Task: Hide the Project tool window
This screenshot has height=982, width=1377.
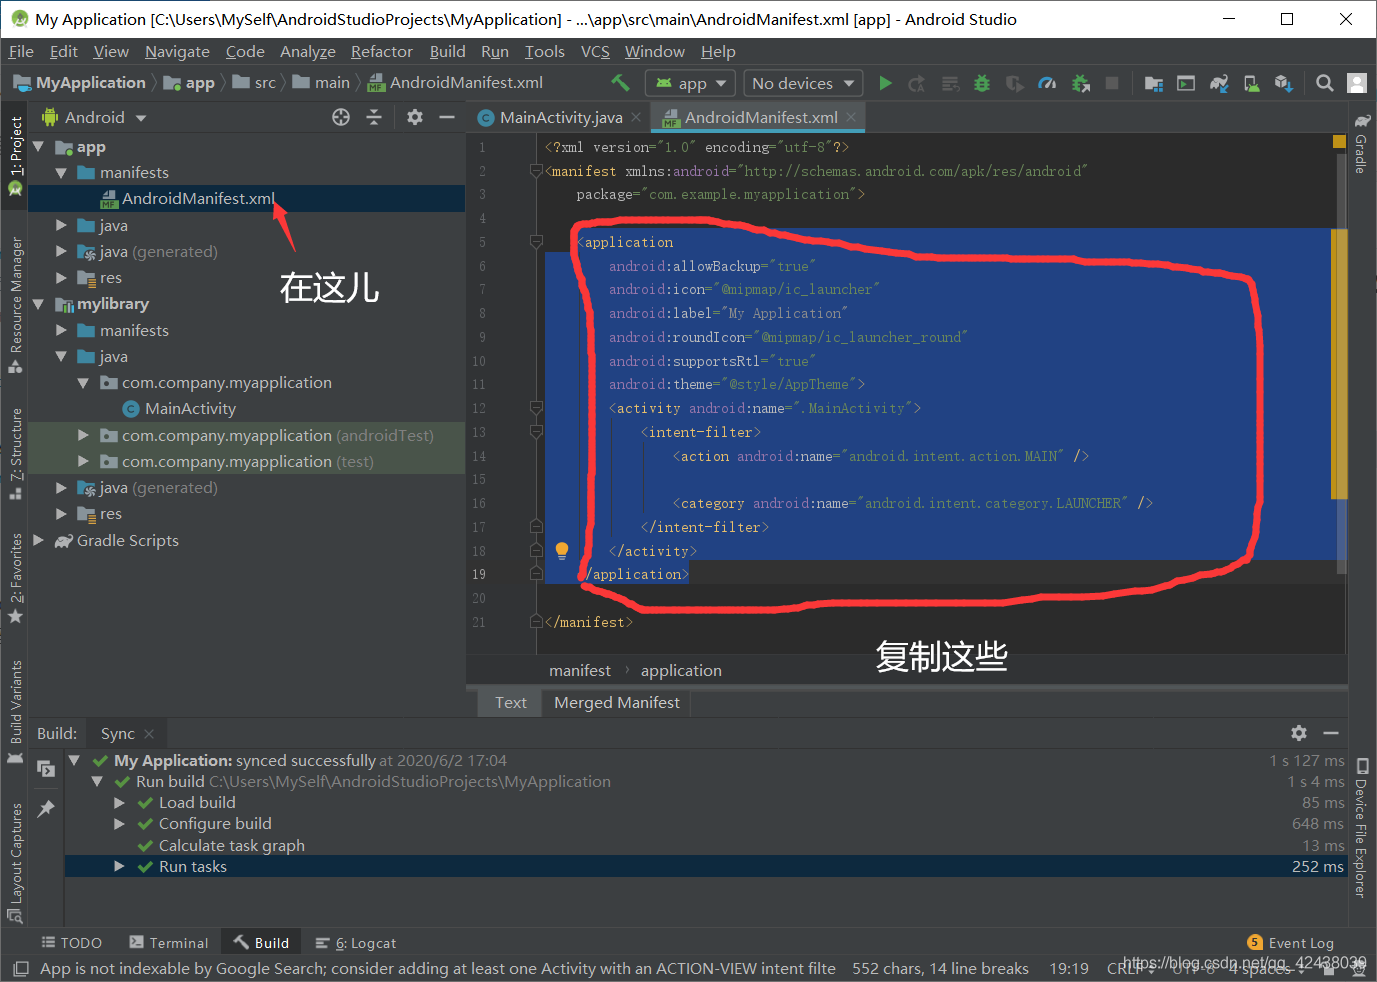Action: [447, 117]
